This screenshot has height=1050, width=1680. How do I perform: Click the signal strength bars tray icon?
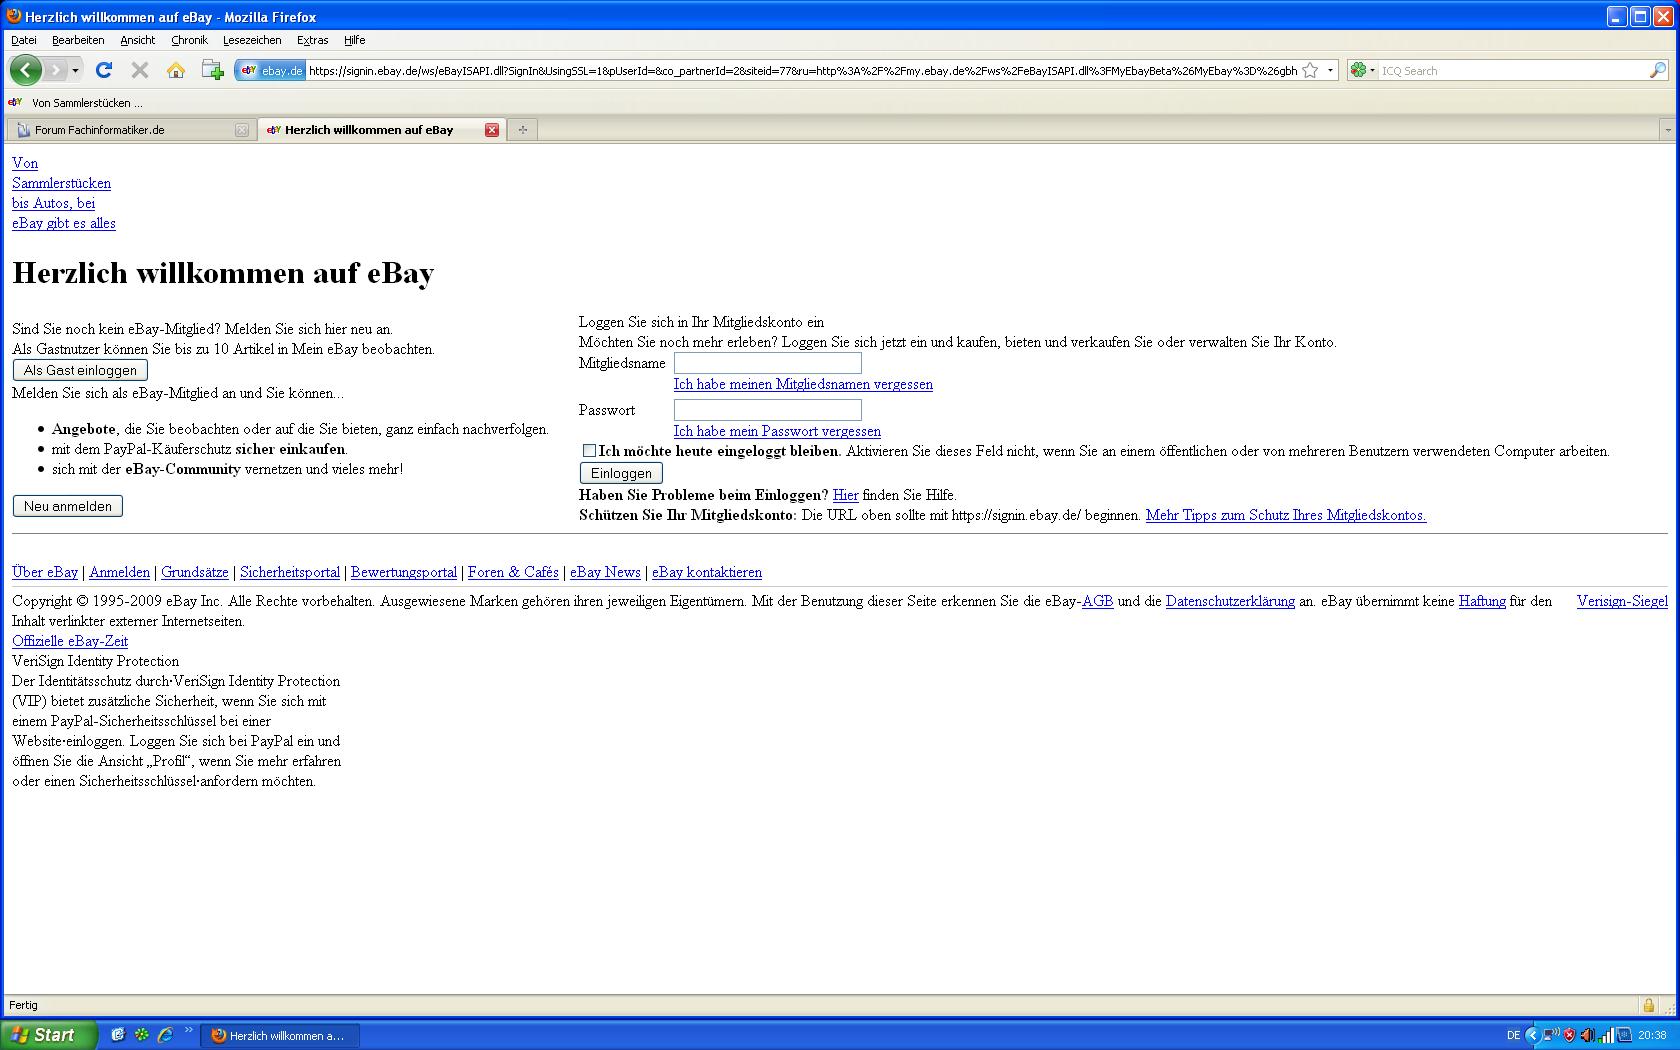tap(1606, 1035)
